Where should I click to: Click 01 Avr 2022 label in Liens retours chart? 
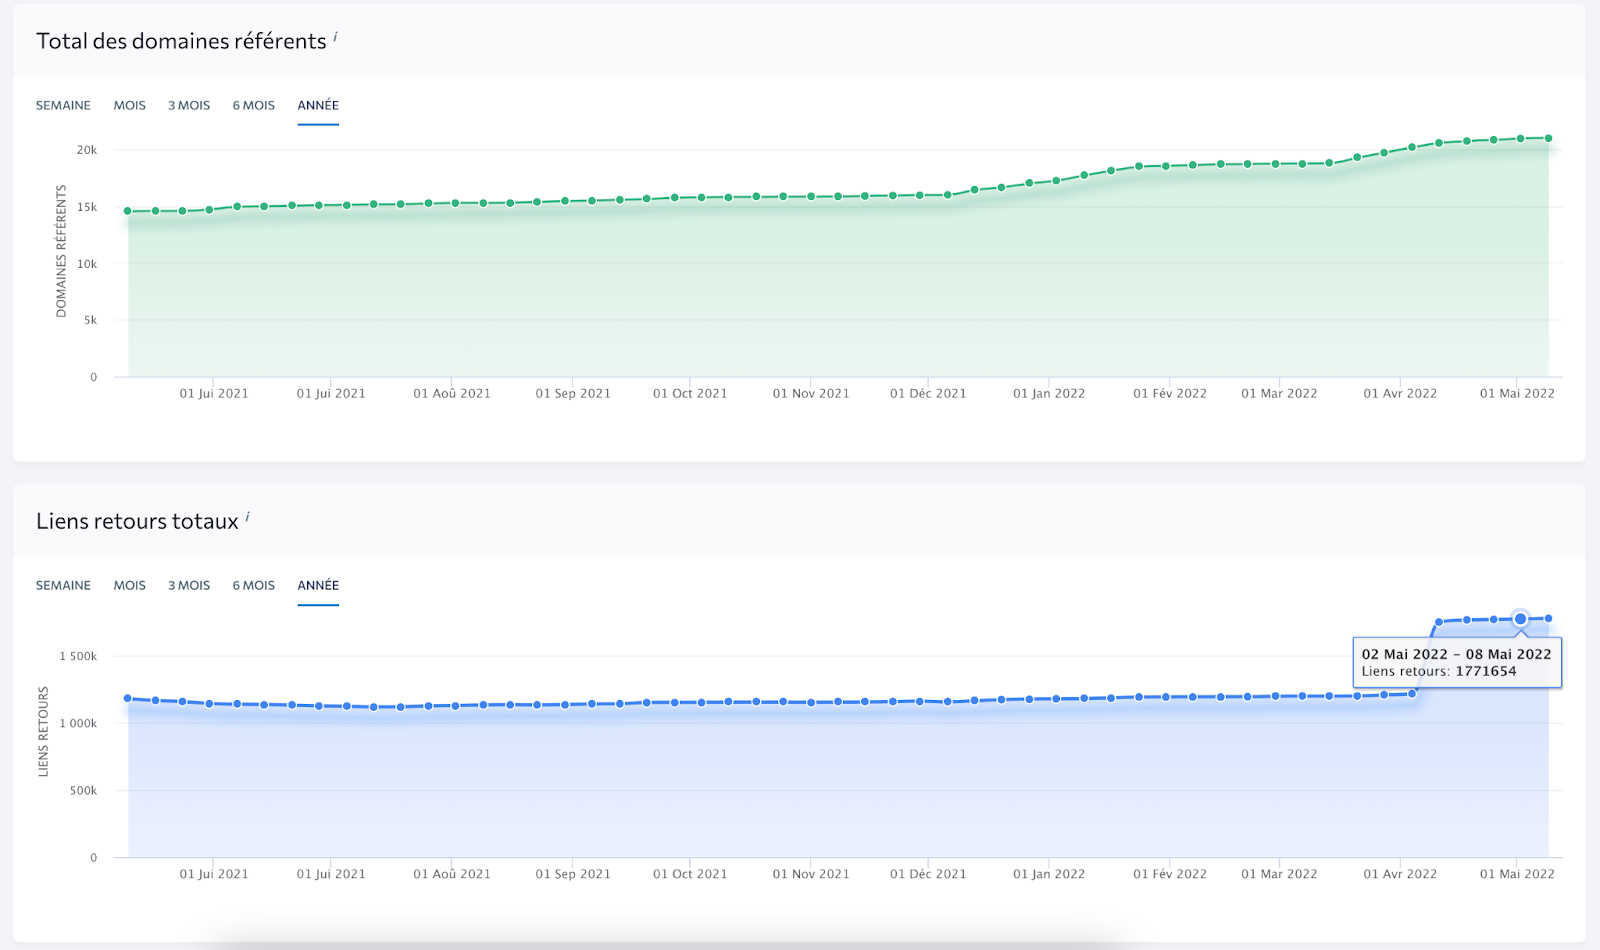coord(1400,874)
